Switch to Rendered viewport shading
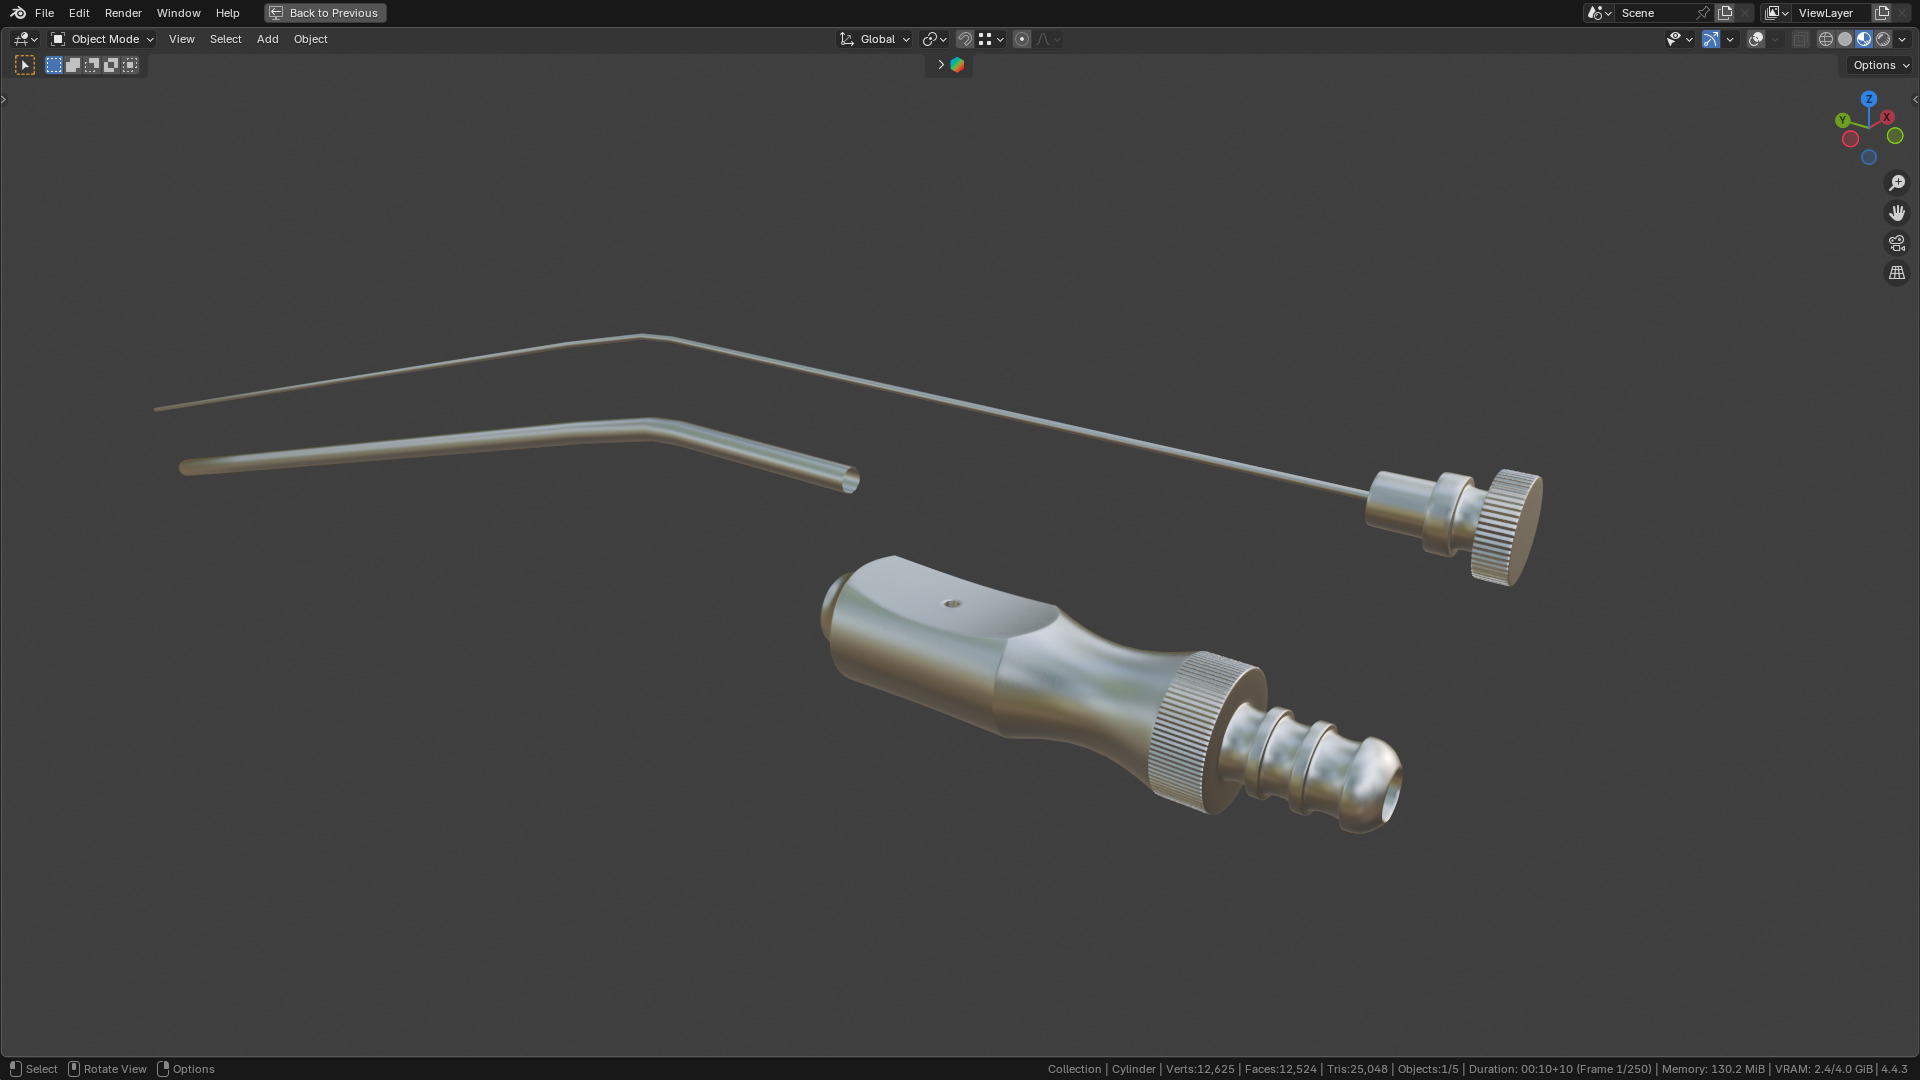This screenshot has height=1080, width=1920. (1883, 39)
